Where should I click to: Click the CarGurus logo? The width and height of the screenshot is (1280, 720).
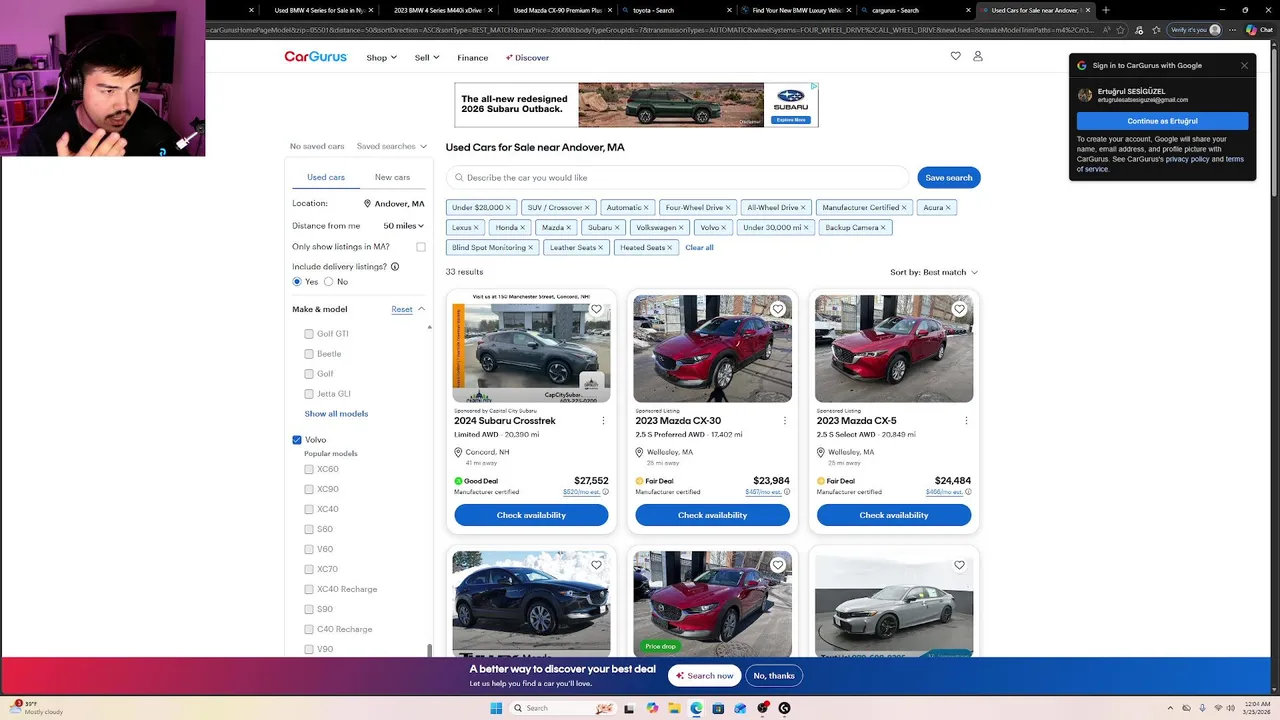(316, 57)
